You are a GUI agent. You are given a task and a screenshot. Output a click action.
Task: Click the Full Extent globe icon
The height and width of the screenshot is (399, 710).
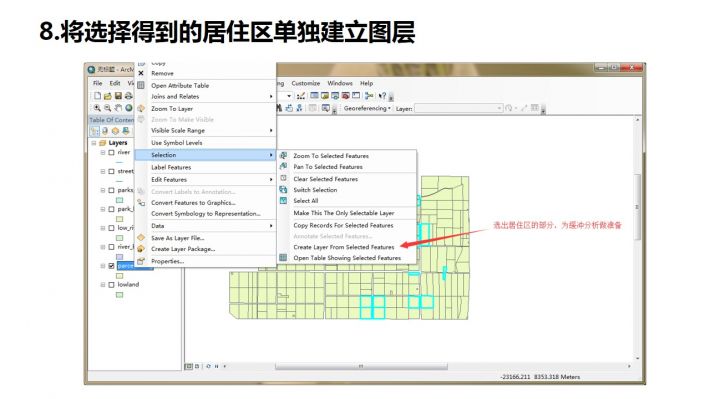point(129,108)
